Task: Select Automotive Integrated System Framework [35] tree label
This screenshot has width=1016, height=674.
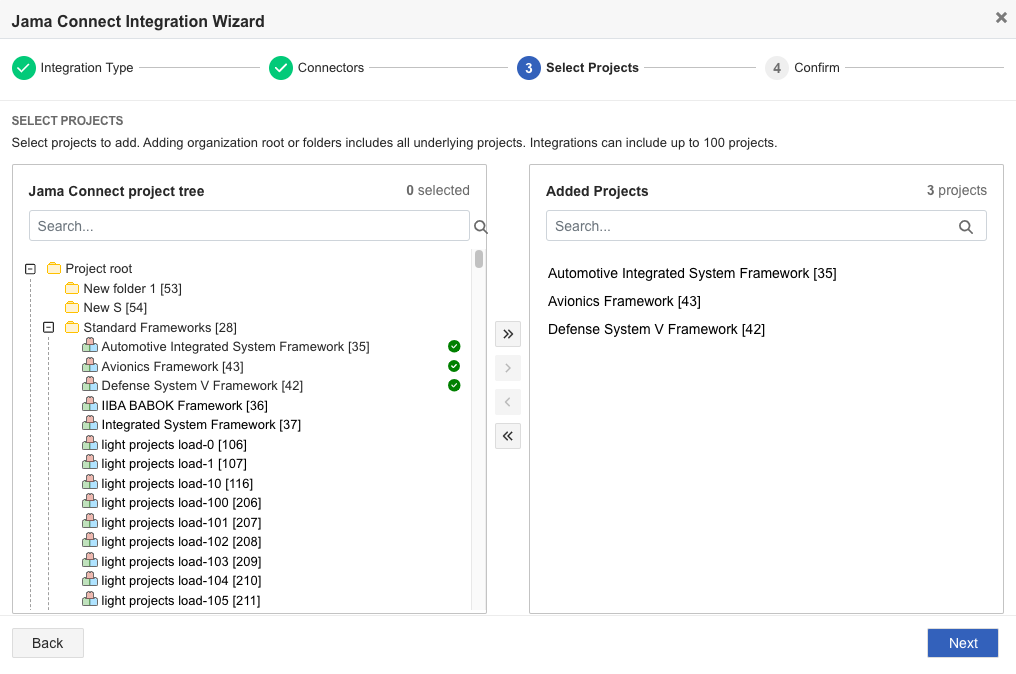Action: click(236, 347)
